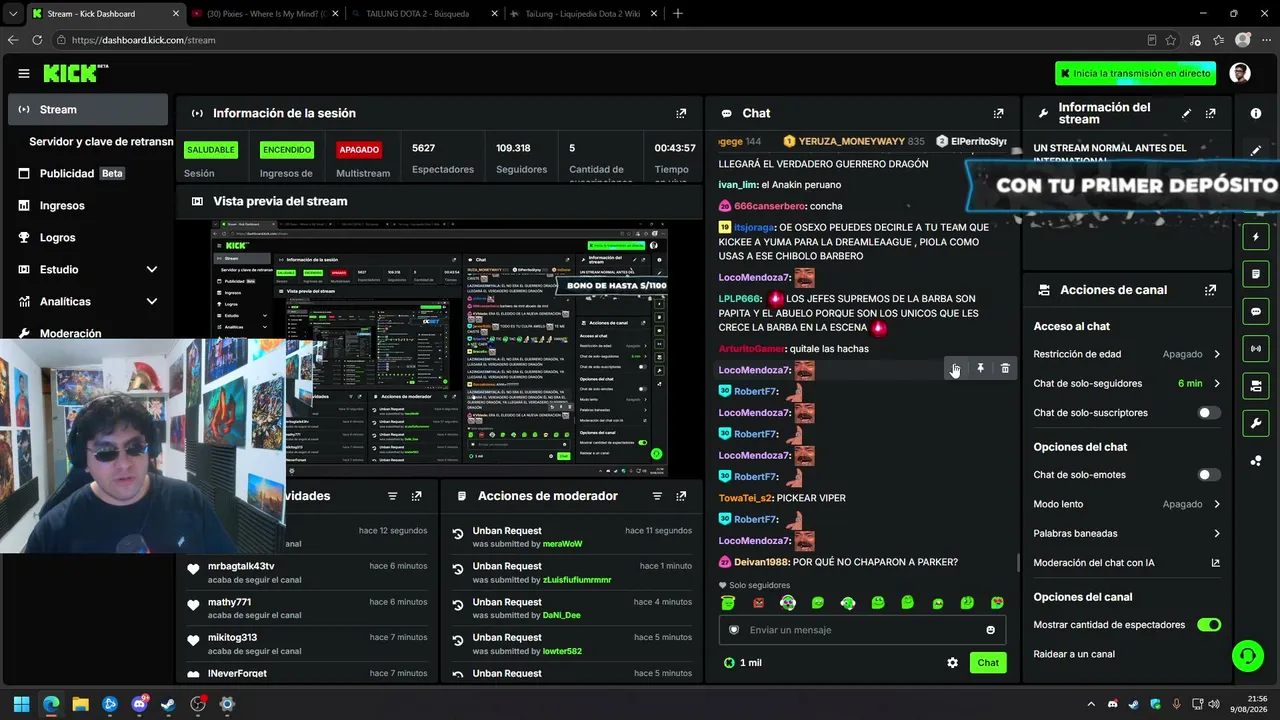Open zLuisfiufiumrmmr unban request user link
1280x720 pixels.
click(x=577, y=580)
